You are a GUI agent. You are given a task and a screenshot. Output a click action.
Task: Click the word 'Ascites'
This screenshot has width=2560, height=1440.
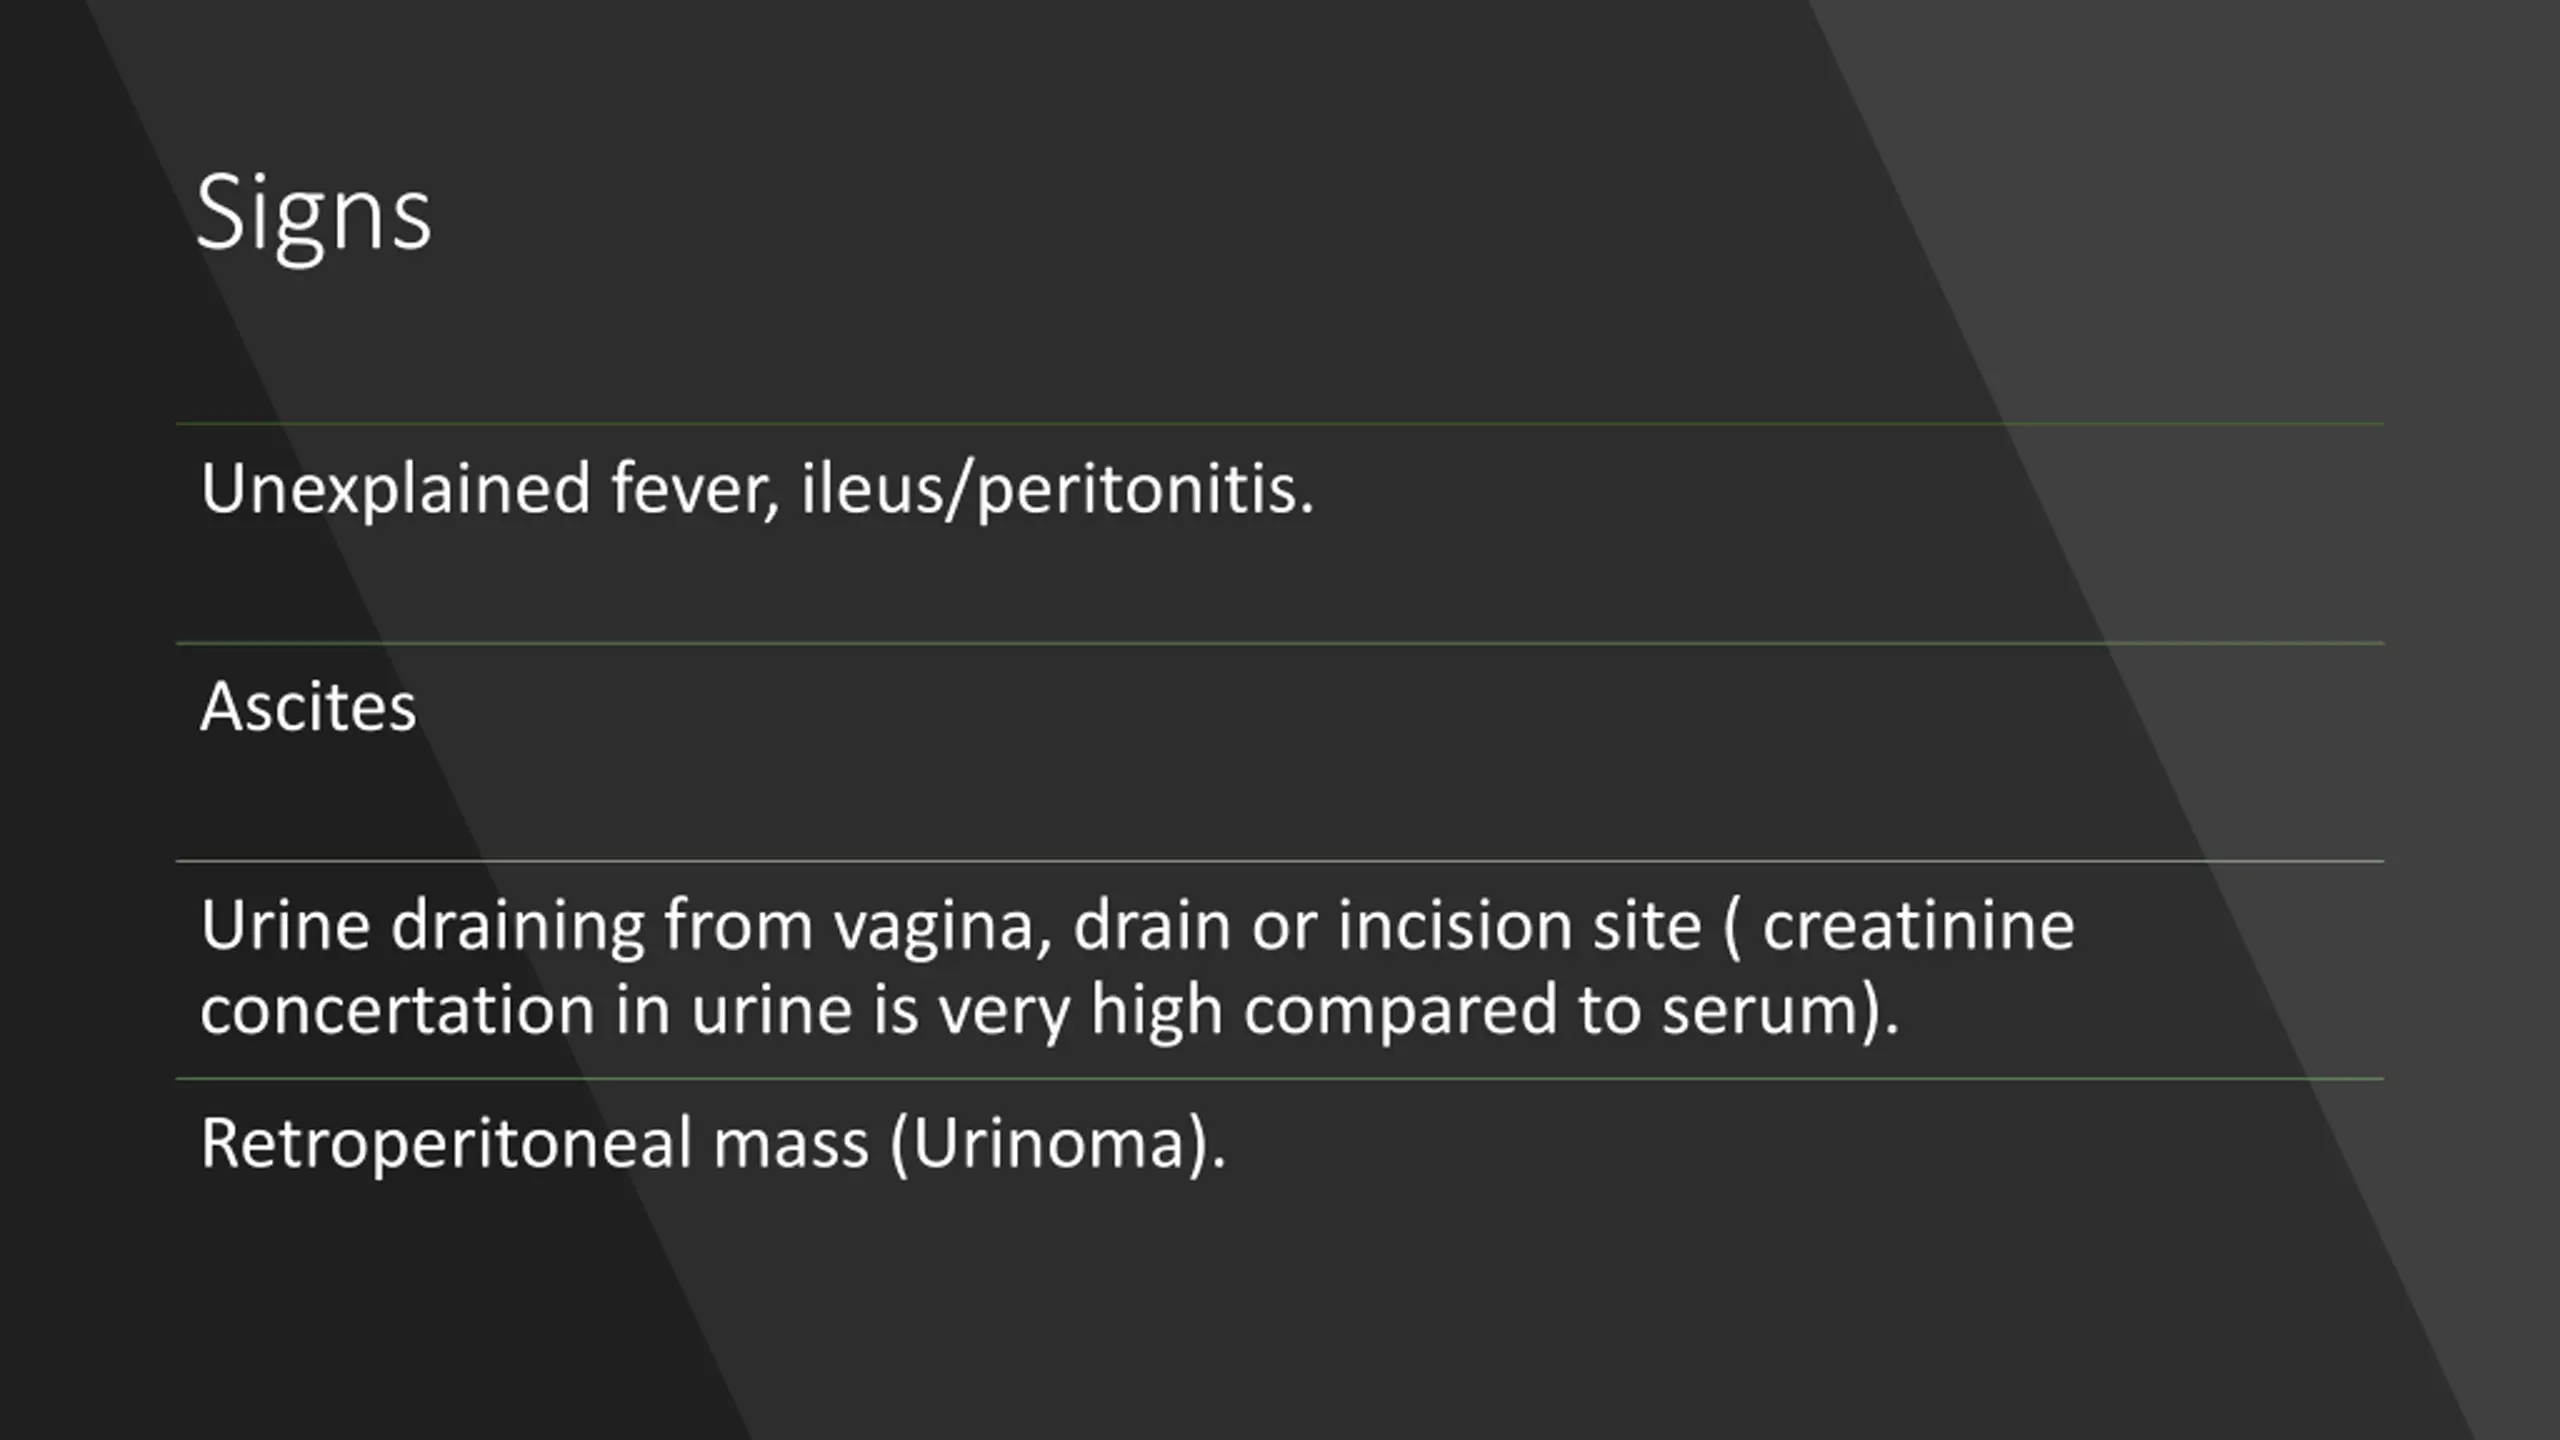[x=308, y=707]
